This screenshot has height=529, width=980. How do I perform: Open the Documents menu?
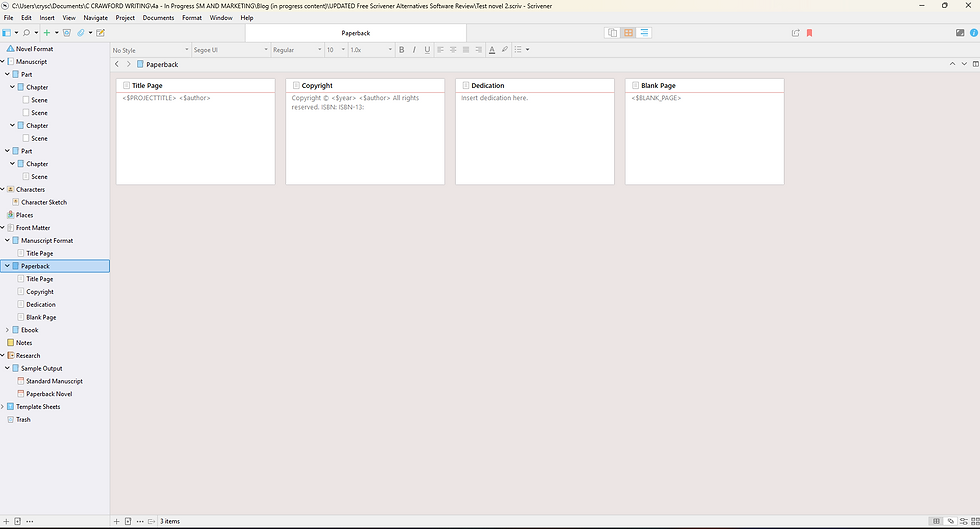tap(158, 18)
